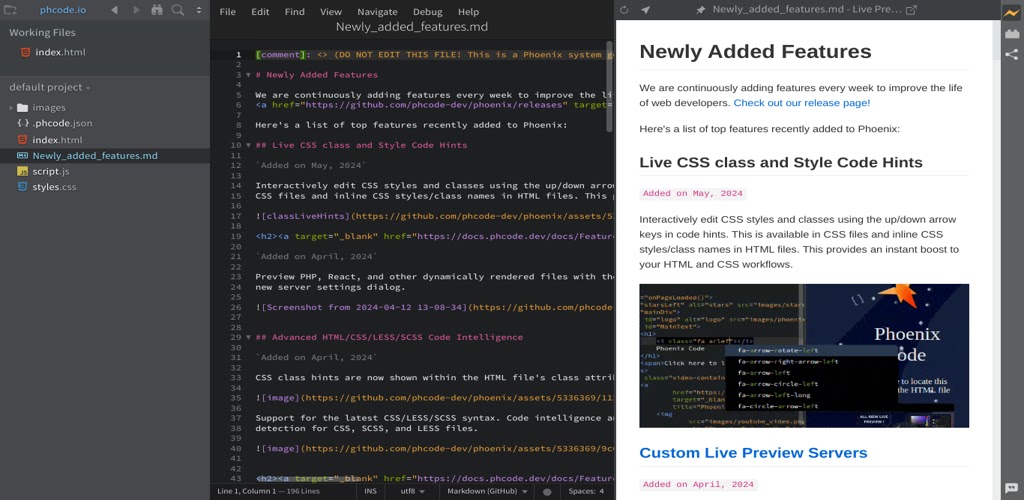Click the binoculars find-in-files icon
This screenshot has height=500, width=1024.
pos(157,10)
